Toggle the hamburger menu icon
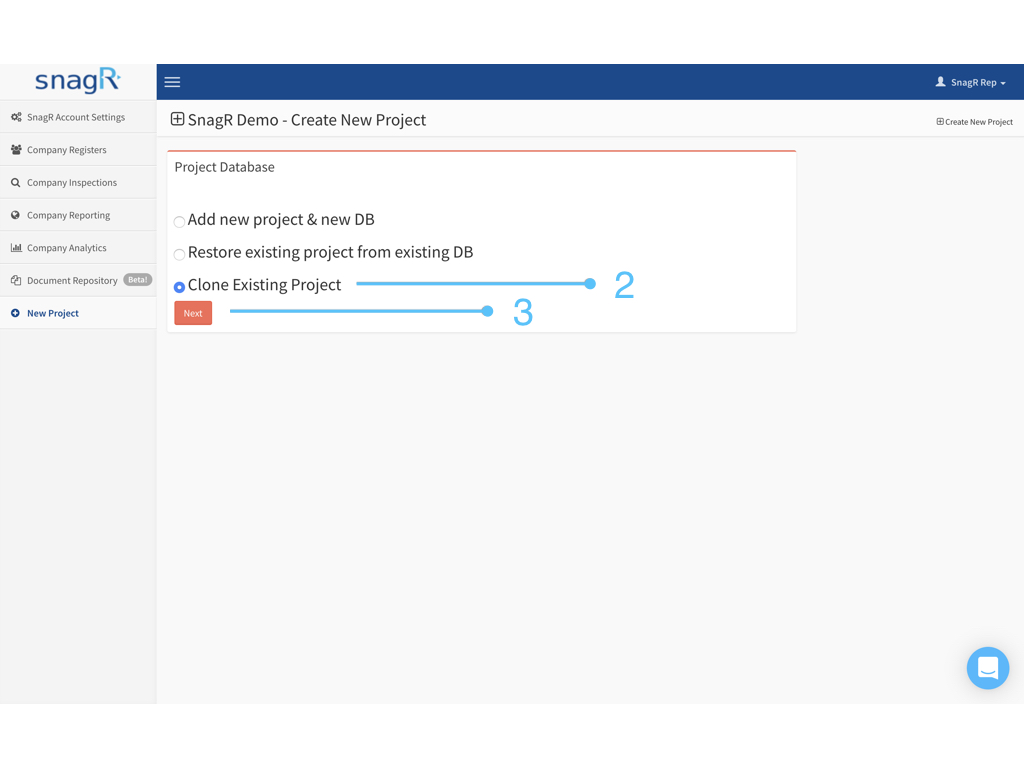The width and height of the screenshot is (1024, 768). pos(172,82)
